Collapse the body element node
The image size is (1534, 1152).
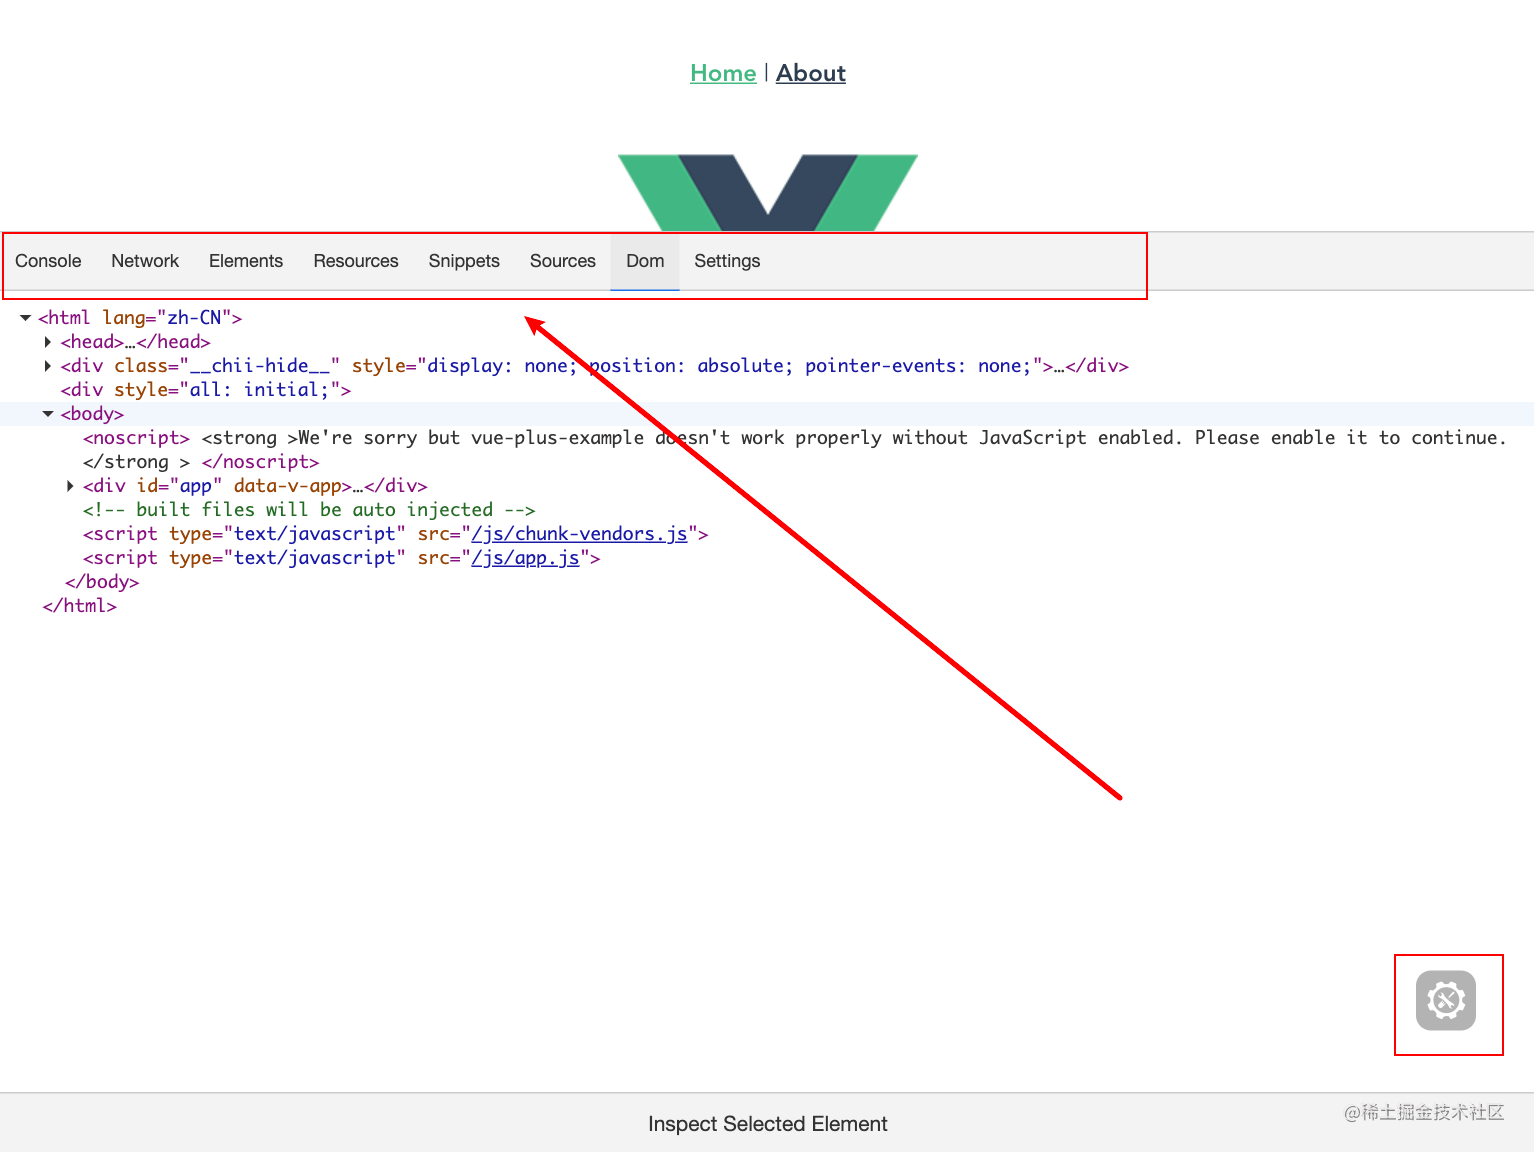tap(47, 413)
